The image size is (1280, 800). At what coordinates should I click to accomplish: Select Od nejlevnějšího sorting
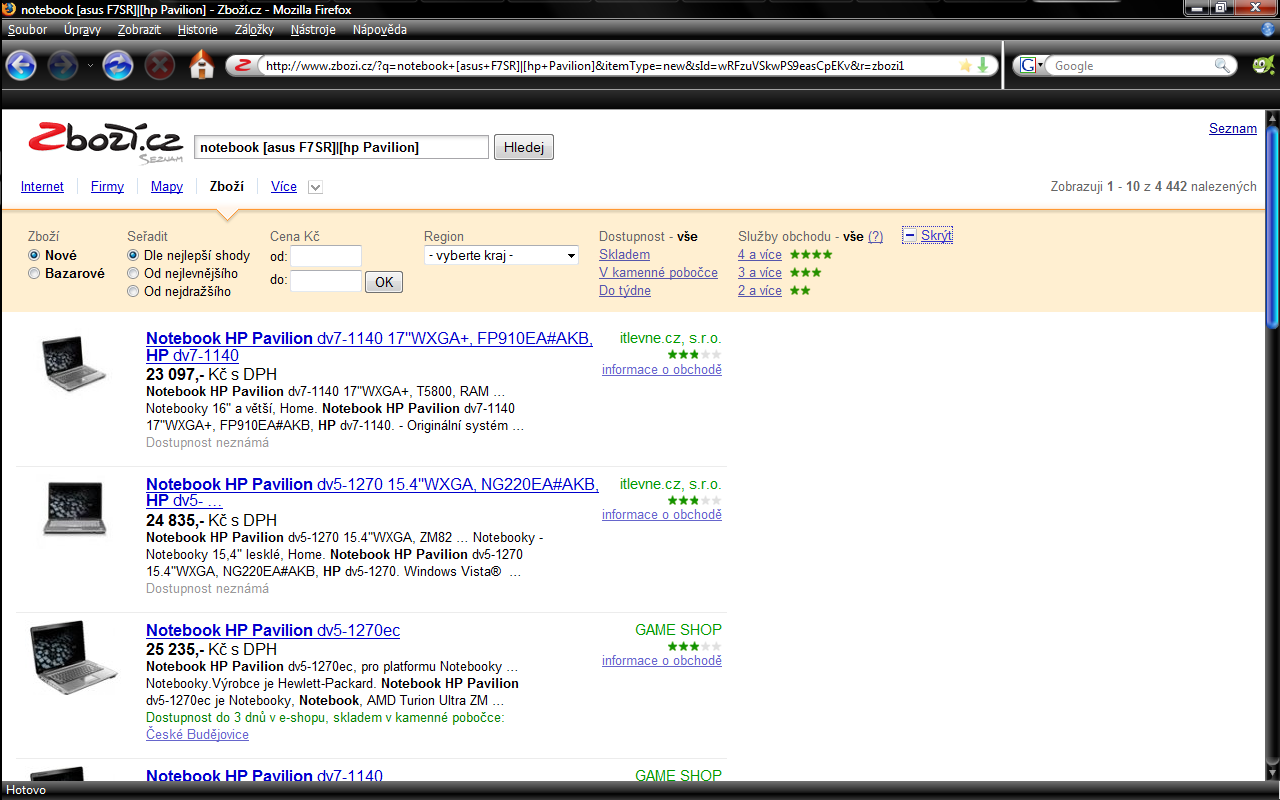tap(133, 273)
